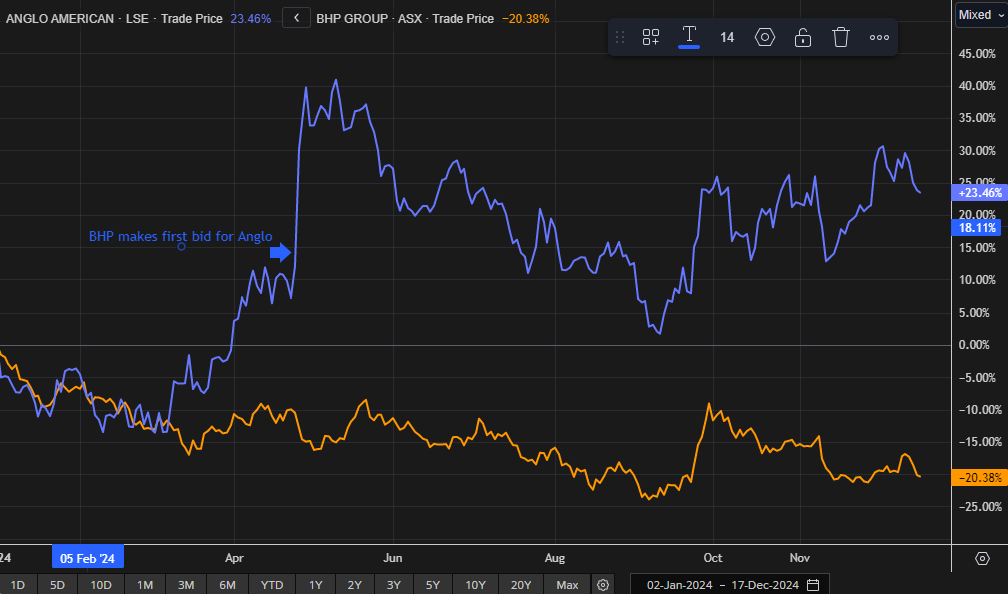Open the font size 14 dropdown
Screen dimensions: 1008x594
pyautogui.click(x=727, y=37)
